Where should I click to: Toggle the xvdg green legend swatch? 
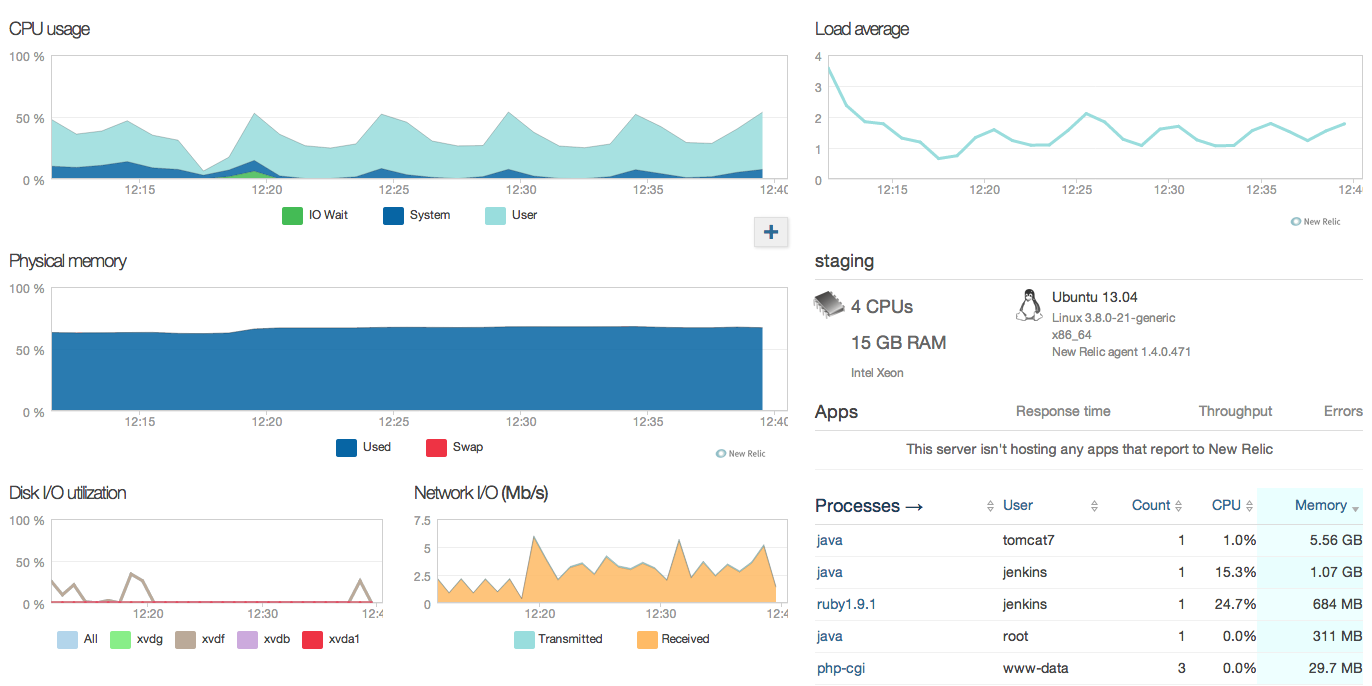(120, 639)
